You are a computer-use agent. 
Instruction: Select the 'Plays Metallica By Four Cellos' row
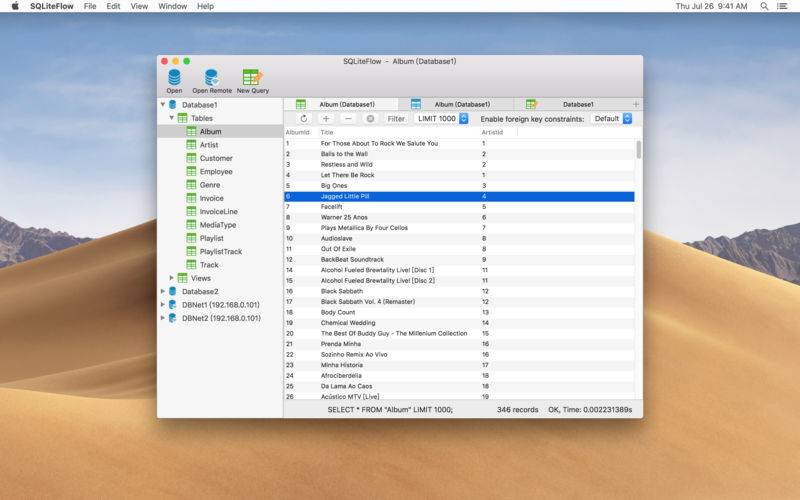point(459,228)
